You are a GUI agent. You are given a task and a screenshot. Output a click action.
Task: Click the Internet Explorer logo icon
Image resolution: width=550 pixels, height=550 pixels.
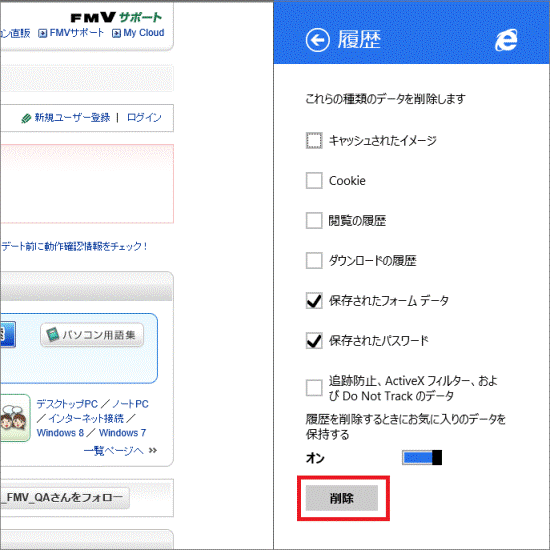506,40
